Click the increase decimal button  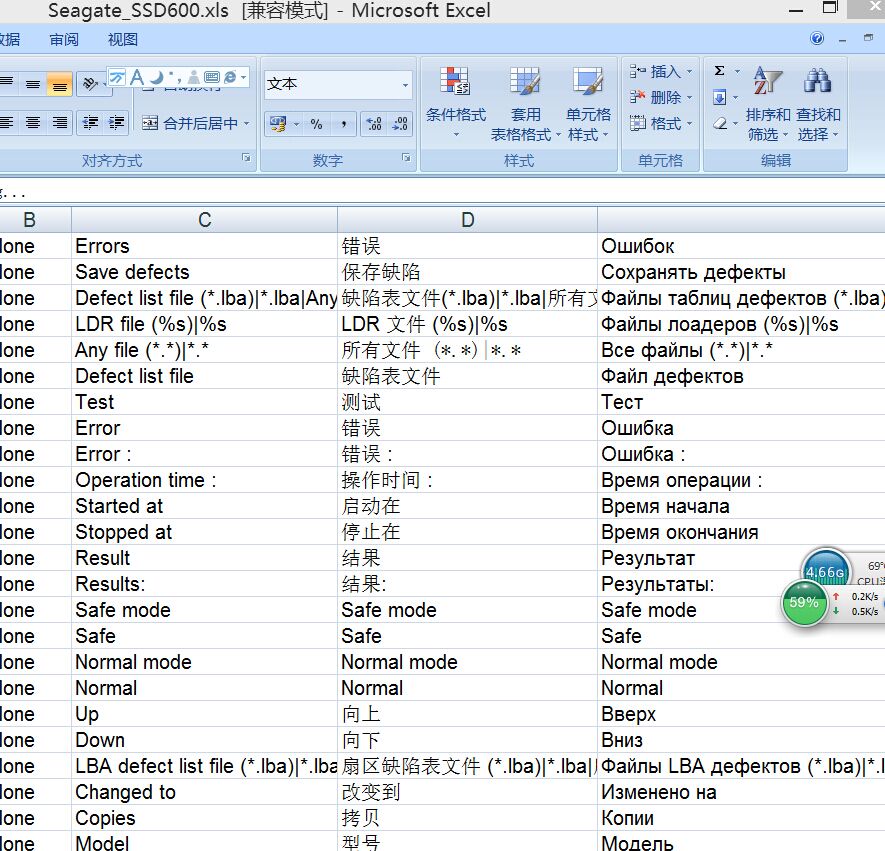374,124
